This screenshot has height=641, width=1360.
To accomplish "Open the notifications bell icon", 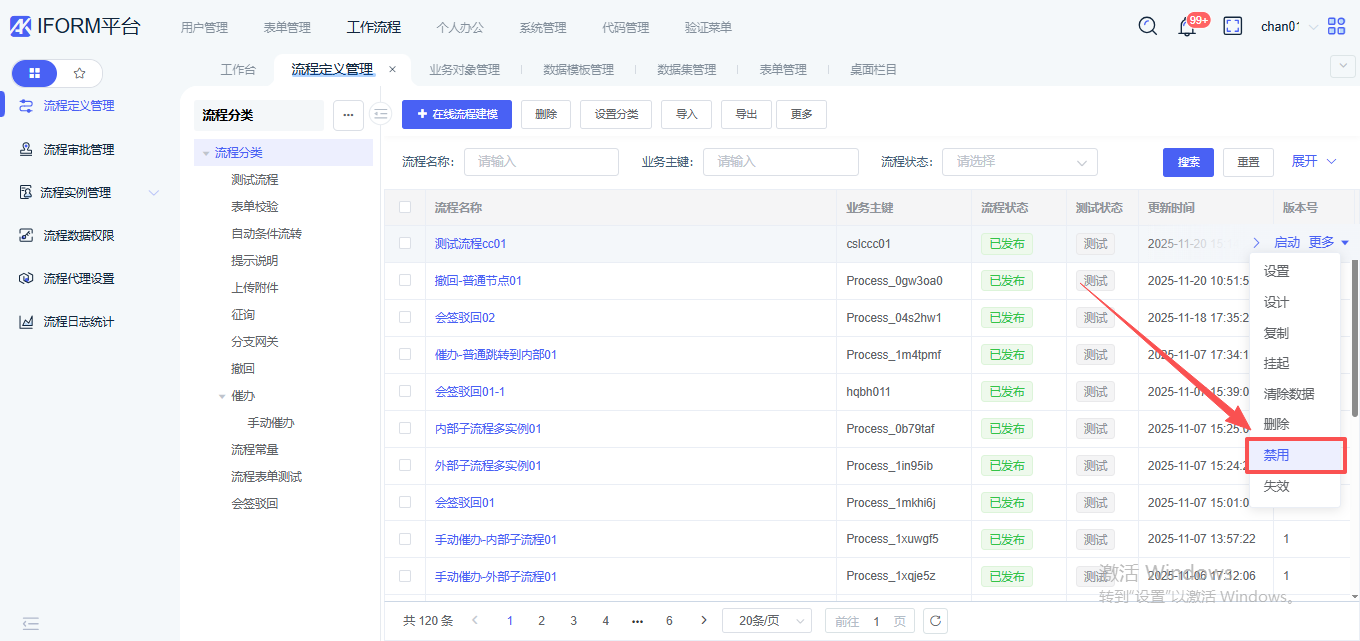I will [x=1187, y=27].
